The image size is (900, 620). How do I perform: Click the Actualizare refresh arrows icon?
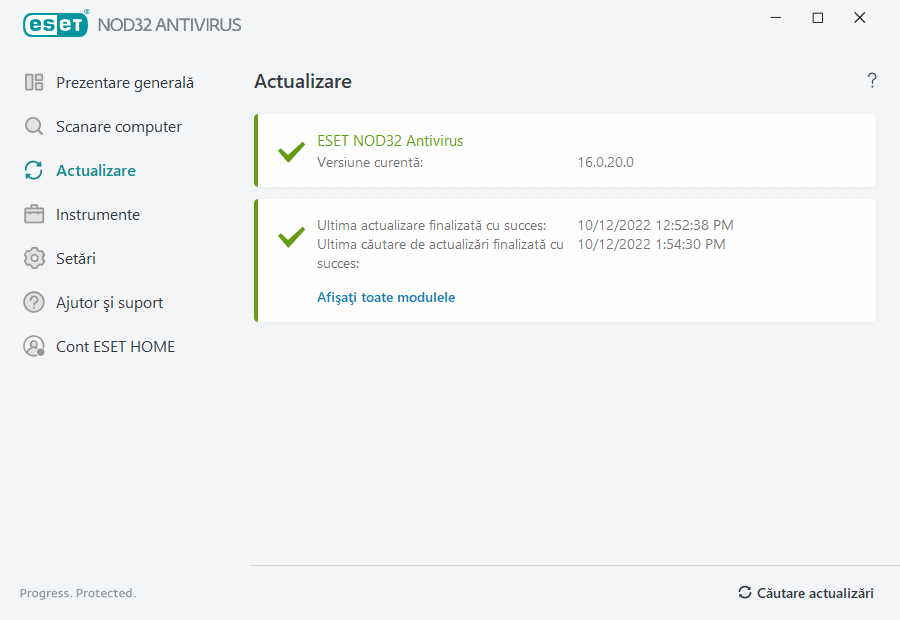34,171
